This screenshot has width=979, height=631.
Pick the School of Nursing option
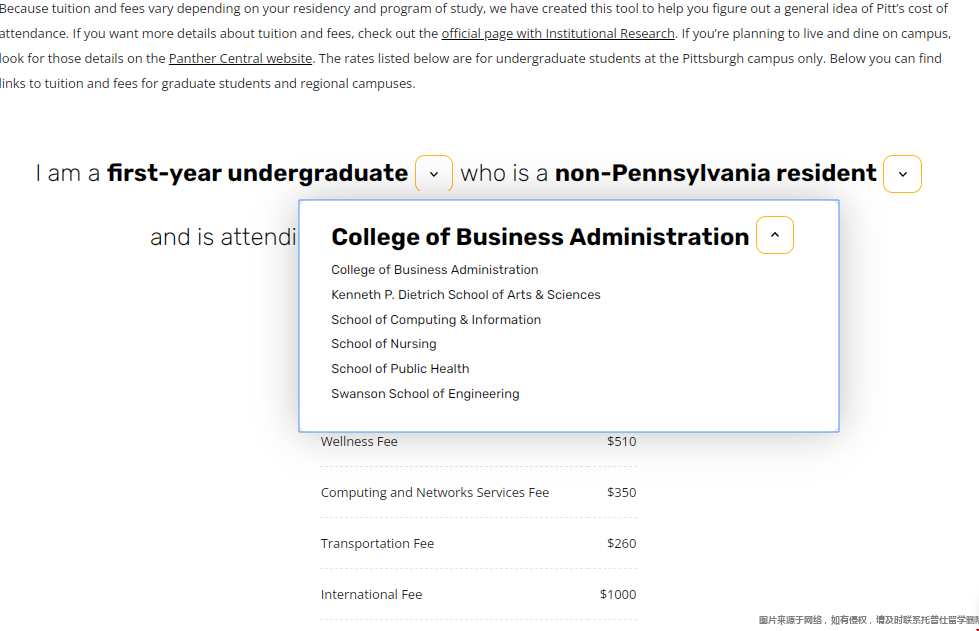(x=384, y=344)
